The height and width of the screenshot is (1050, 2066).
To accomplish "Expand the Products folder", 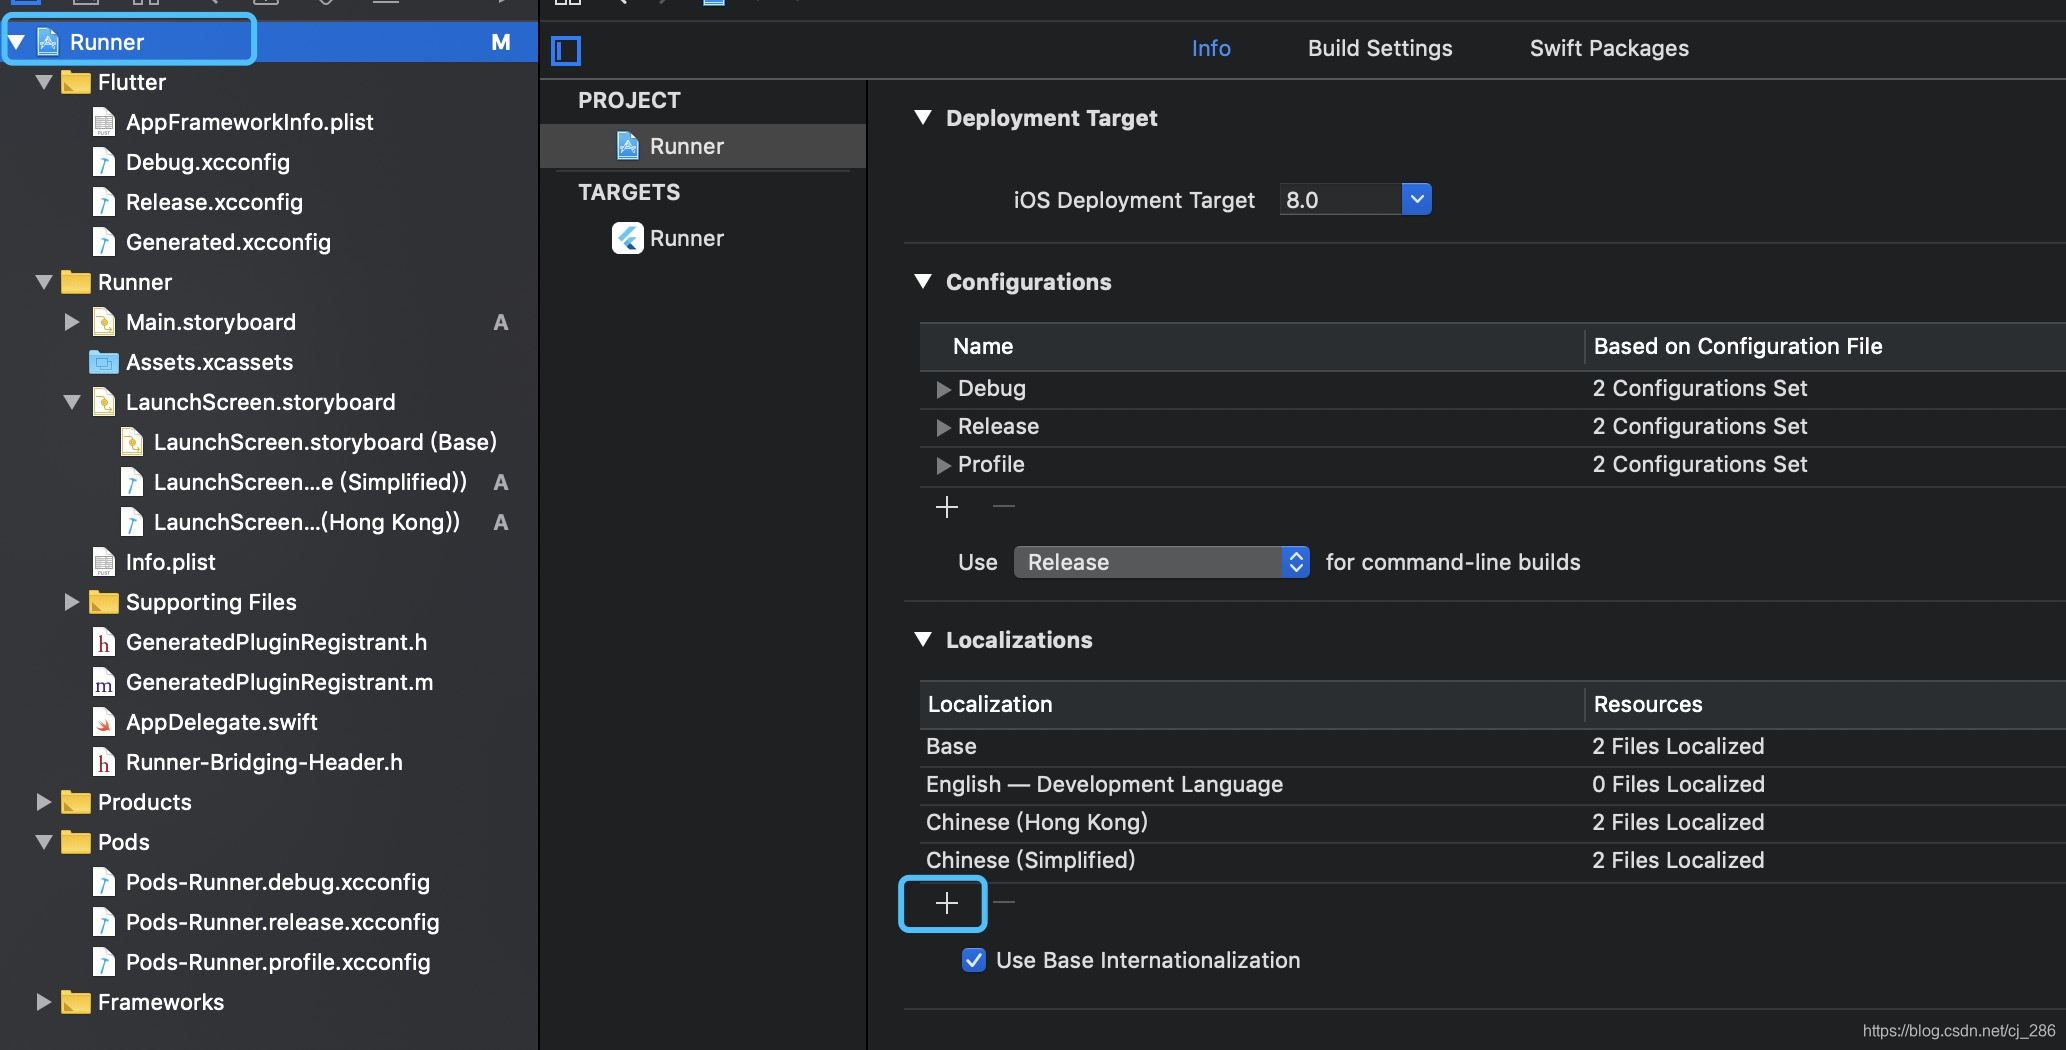I will [43, 802].
